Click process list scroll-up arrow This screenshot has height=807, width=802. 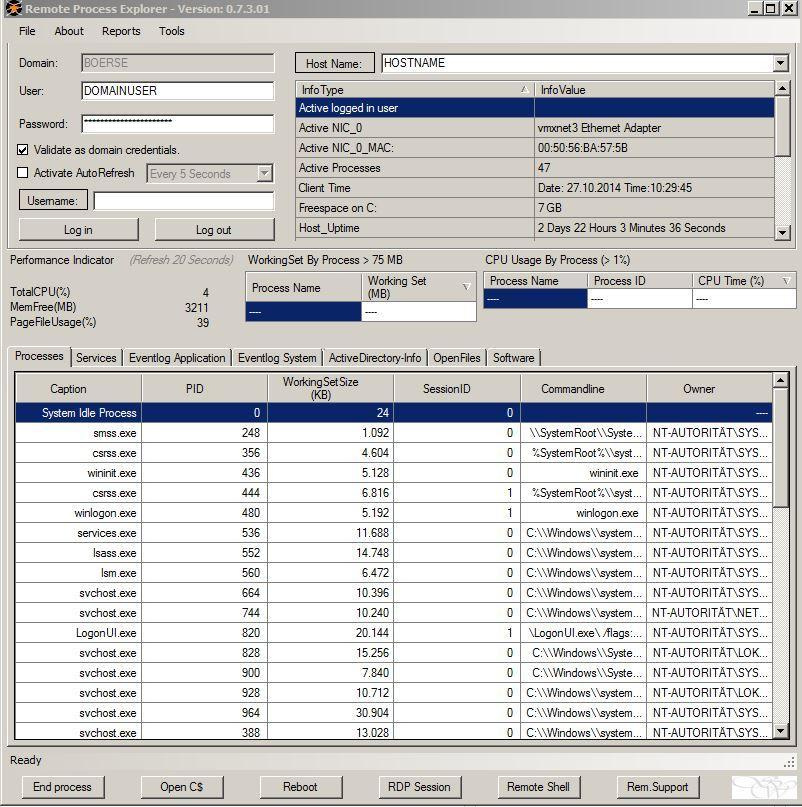pos(780,380)
